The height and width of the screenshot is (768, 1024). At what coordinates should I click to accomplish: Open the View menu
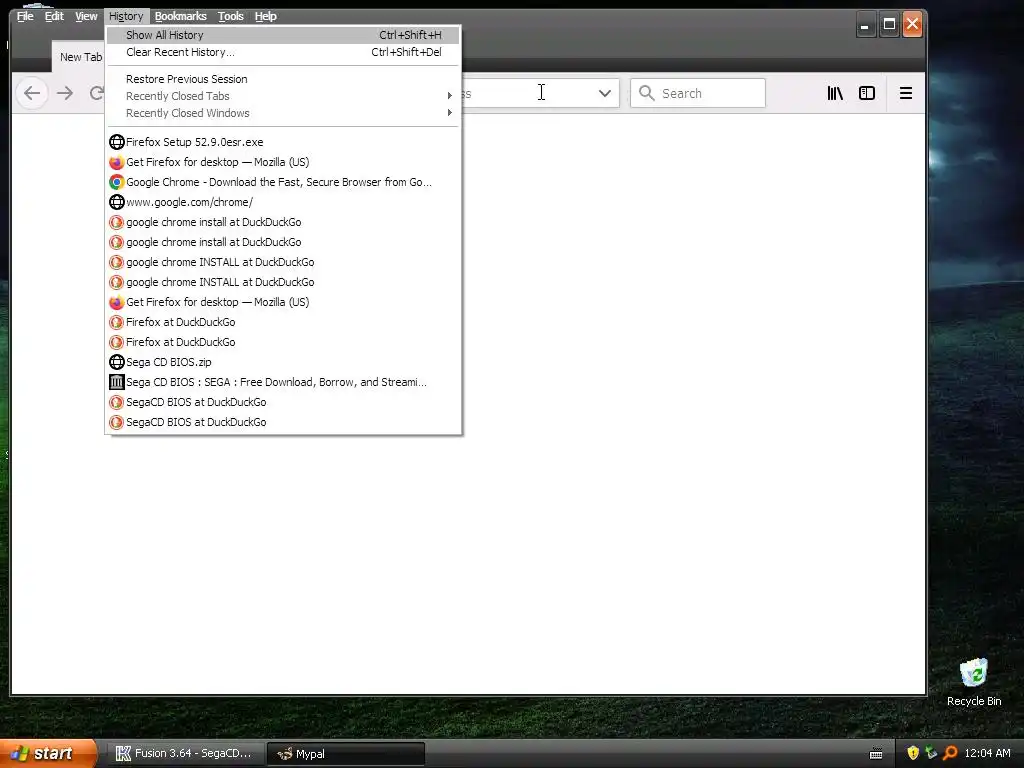coord(86,16)
